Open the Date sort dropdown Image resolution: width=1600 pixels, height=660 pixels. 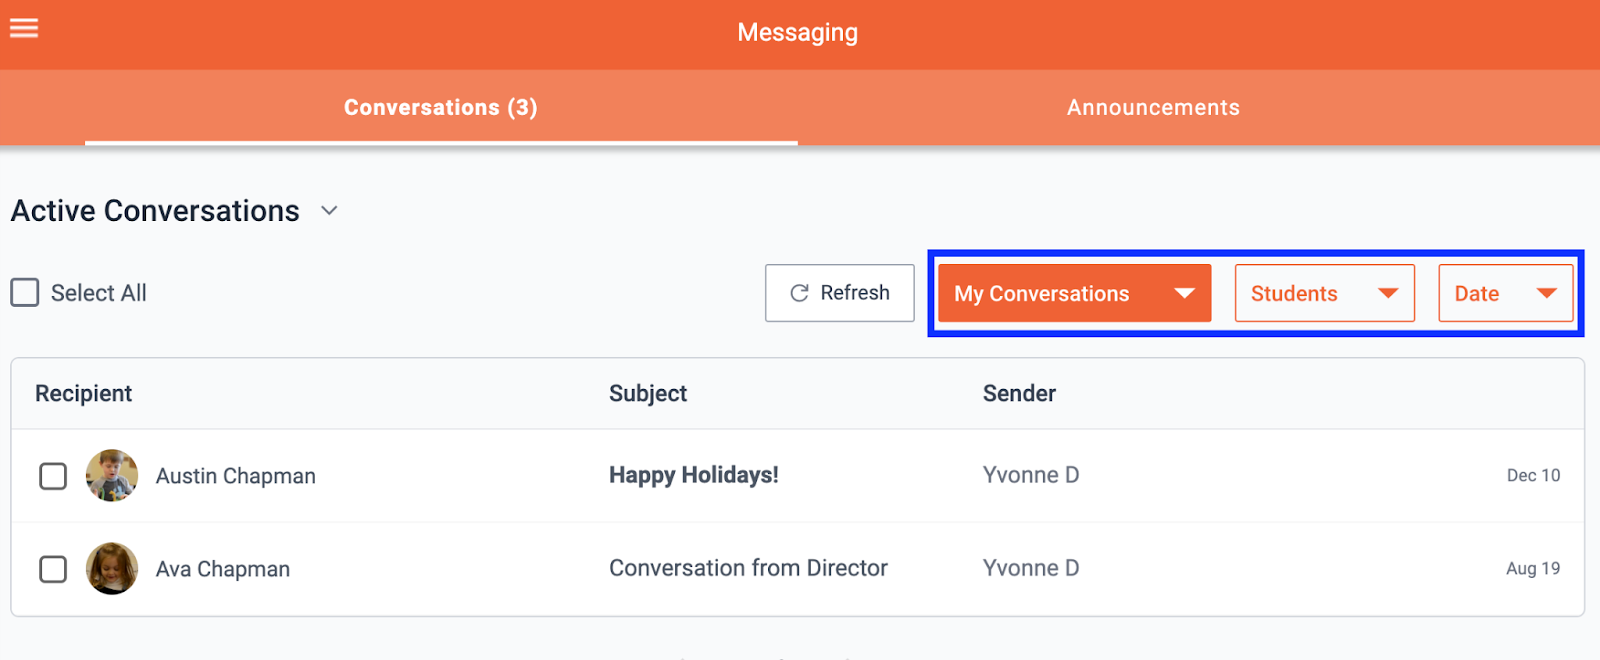pyautogui.click(x=1505, y=294)
